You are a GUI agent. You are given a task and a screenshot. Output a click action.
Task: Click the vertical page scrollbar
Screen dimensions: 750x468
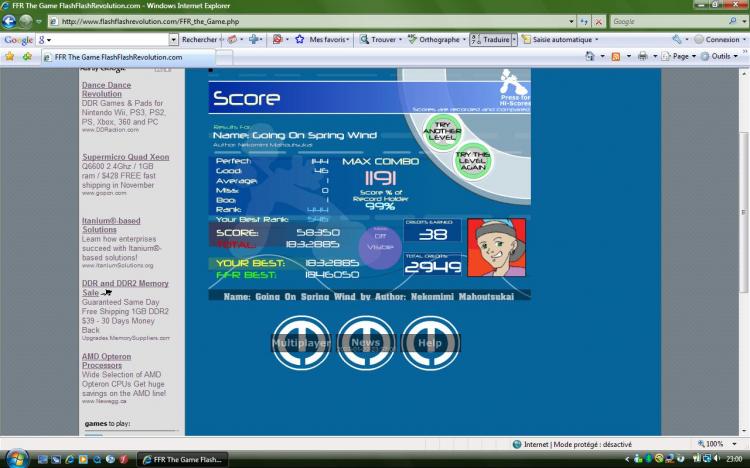click(x=744, y=251)
